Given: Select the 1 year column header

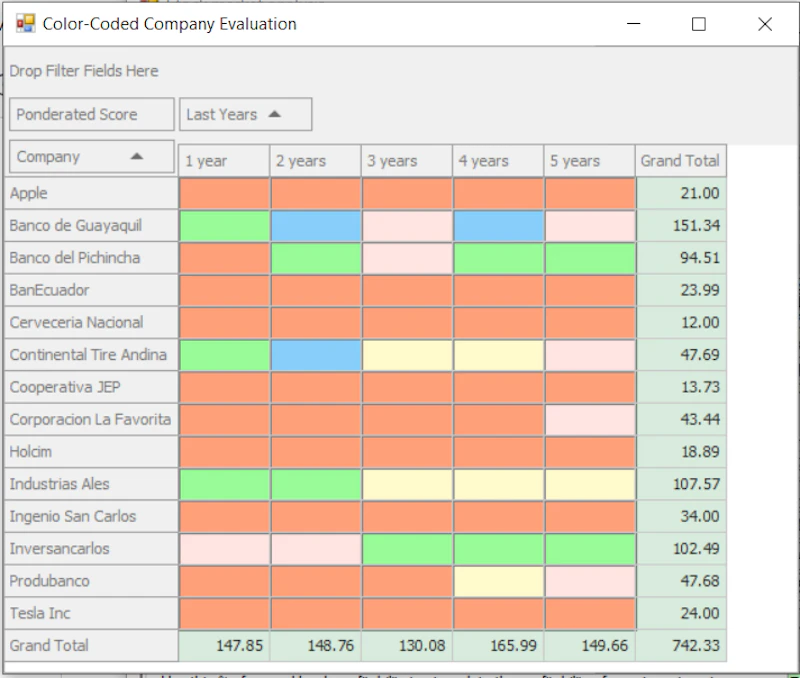Looking at the screenshot, I should point(224,161).
